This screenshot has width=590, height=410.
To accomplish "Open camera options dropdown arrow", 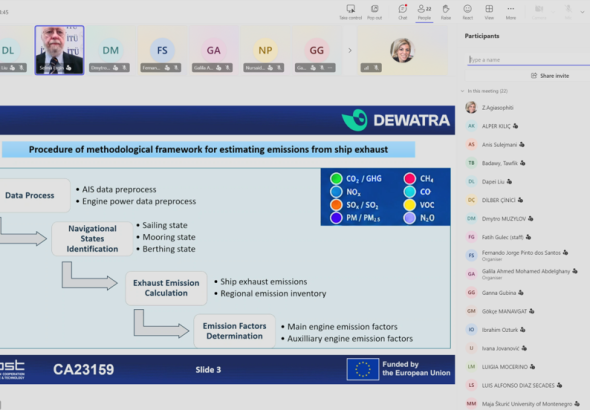I will click(553, 12).
